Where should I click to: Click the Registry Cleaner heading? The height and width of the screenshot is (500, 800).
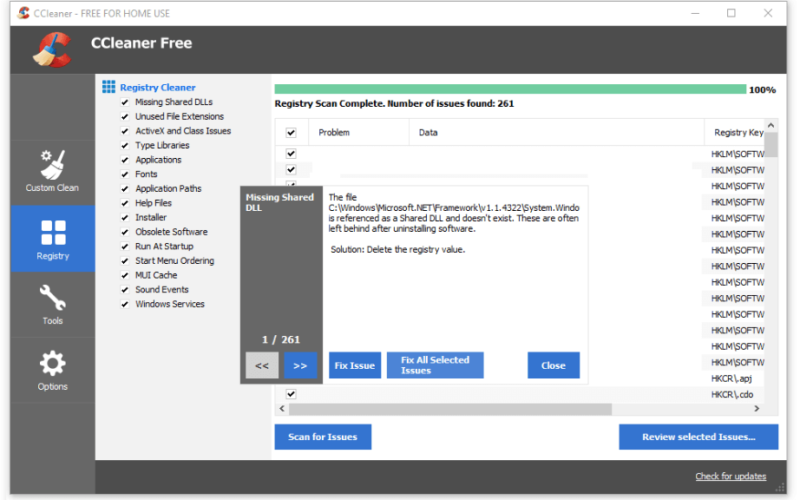tap(158, 87)
